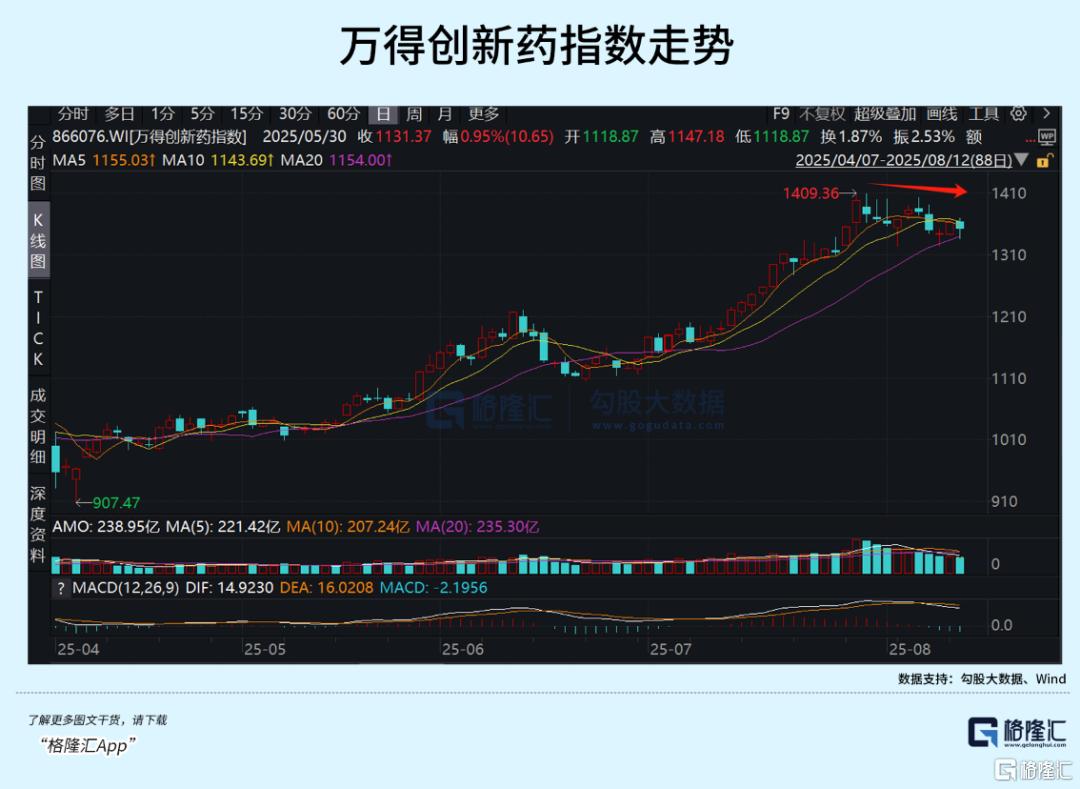The height and width of the screenshot is (789, 1080).
Task: Click the DEA: 16.0208 value
Action: click(327, 588)
